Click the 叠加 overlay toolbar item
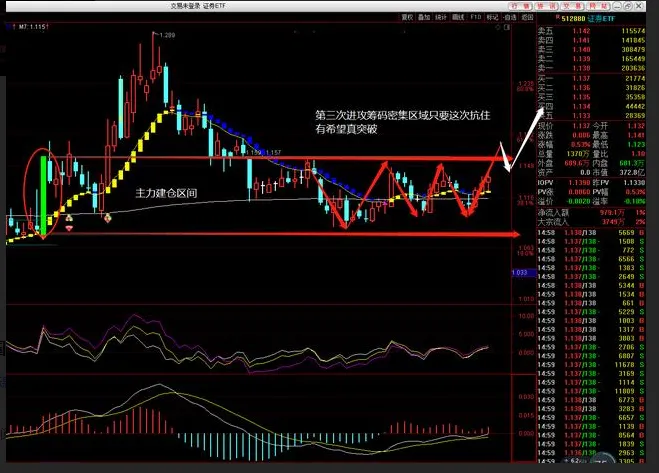The image size is (659, 473). pos(424,17)
